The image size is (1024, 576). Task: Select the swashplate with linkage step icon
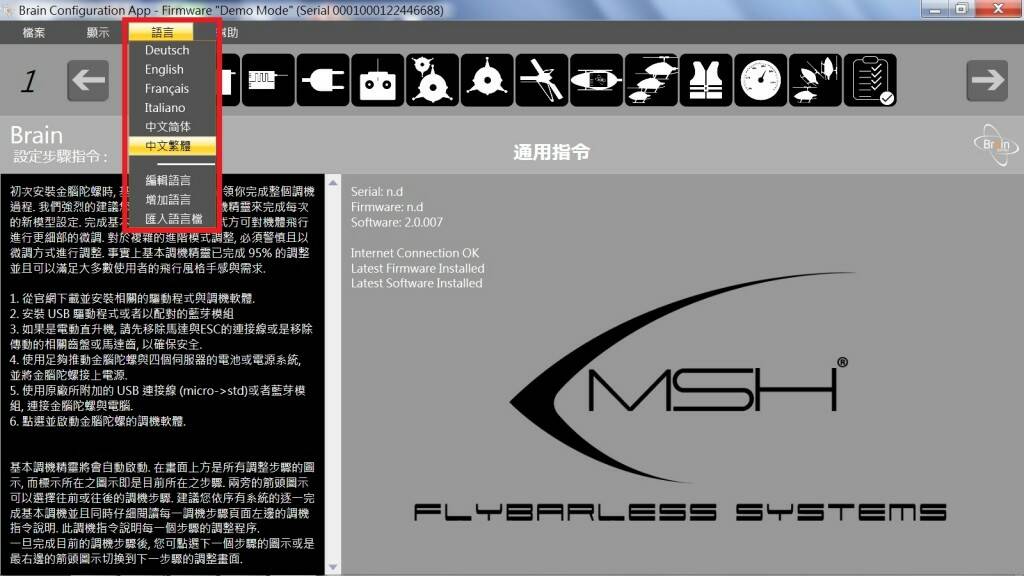point(432,80)
